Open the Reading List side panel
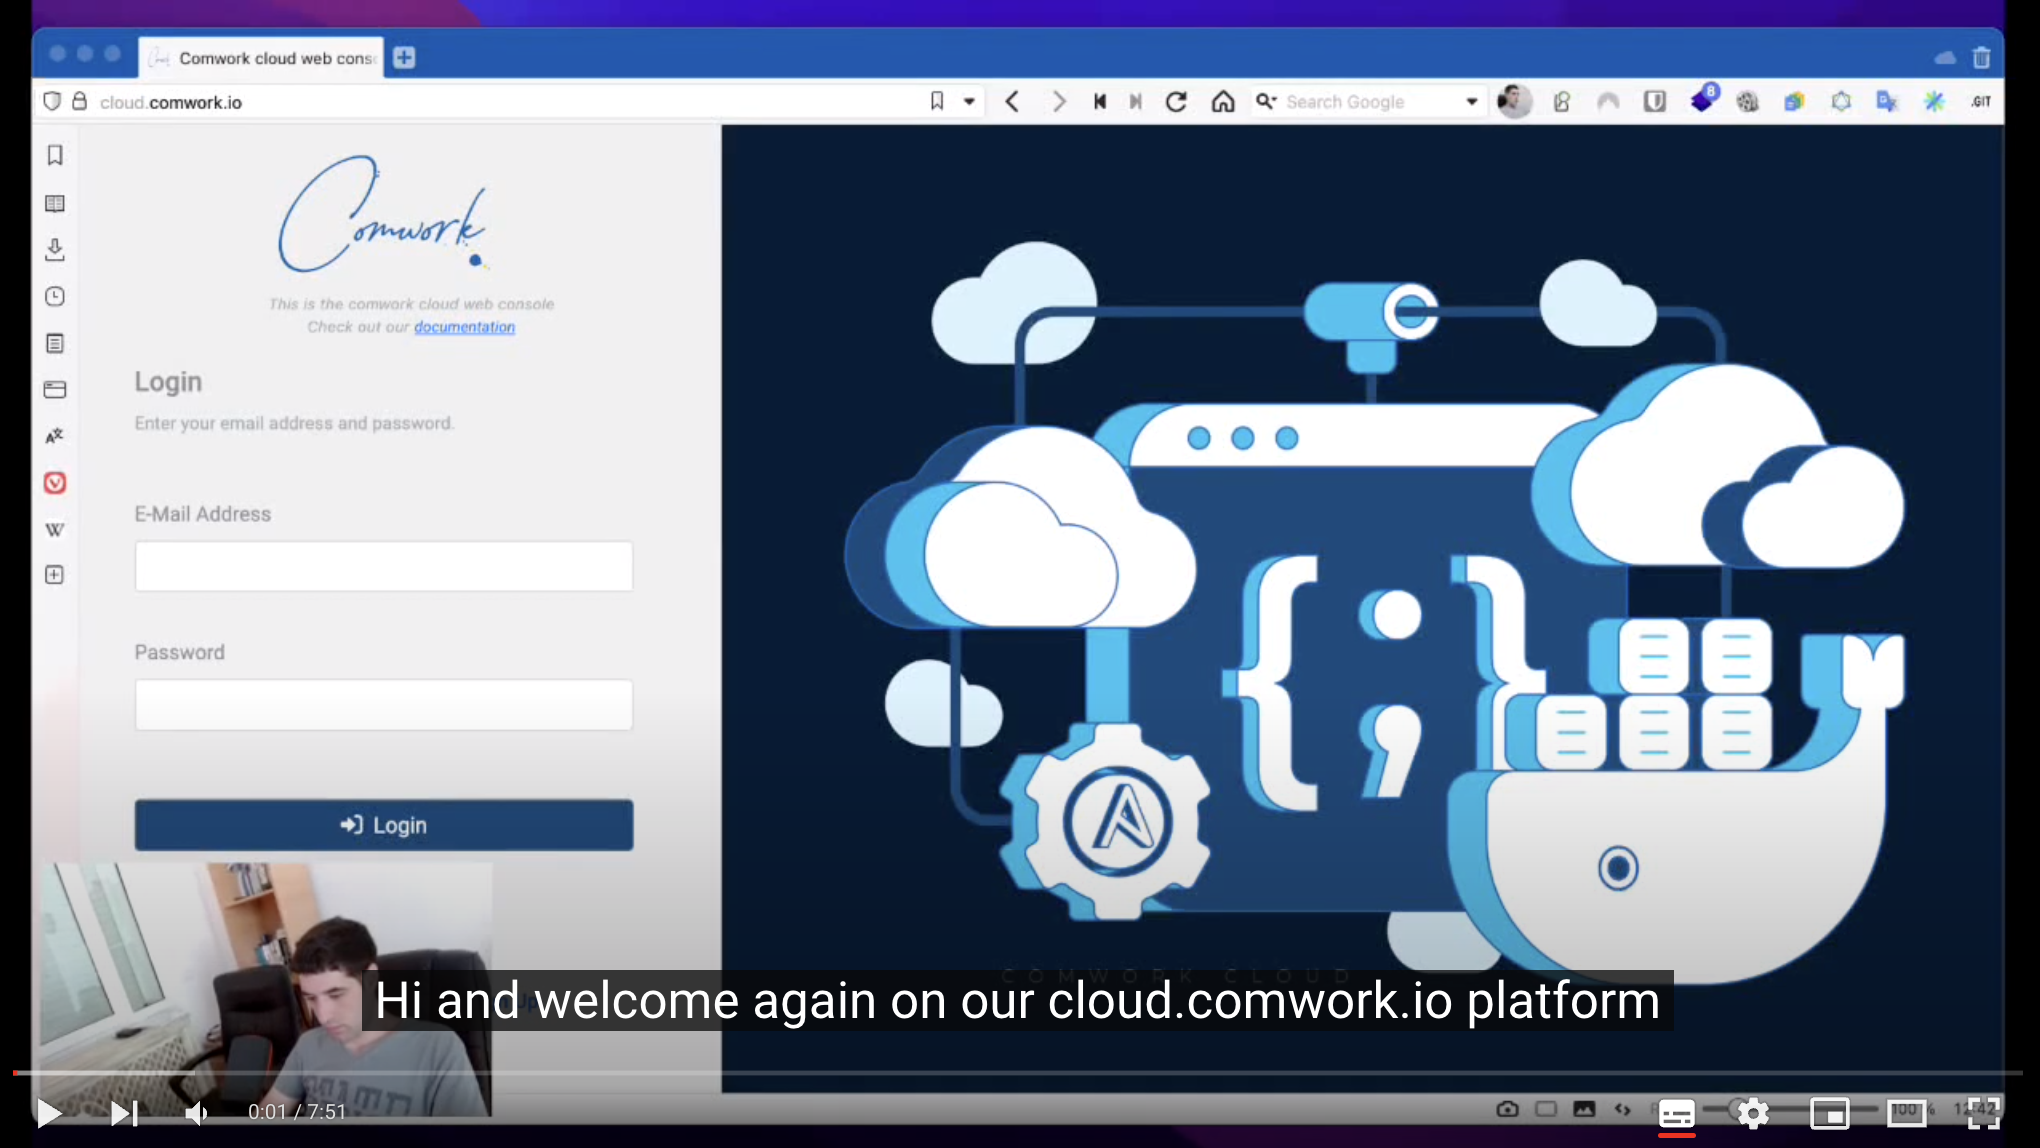 pyautogui.click(x=55, y=203)
